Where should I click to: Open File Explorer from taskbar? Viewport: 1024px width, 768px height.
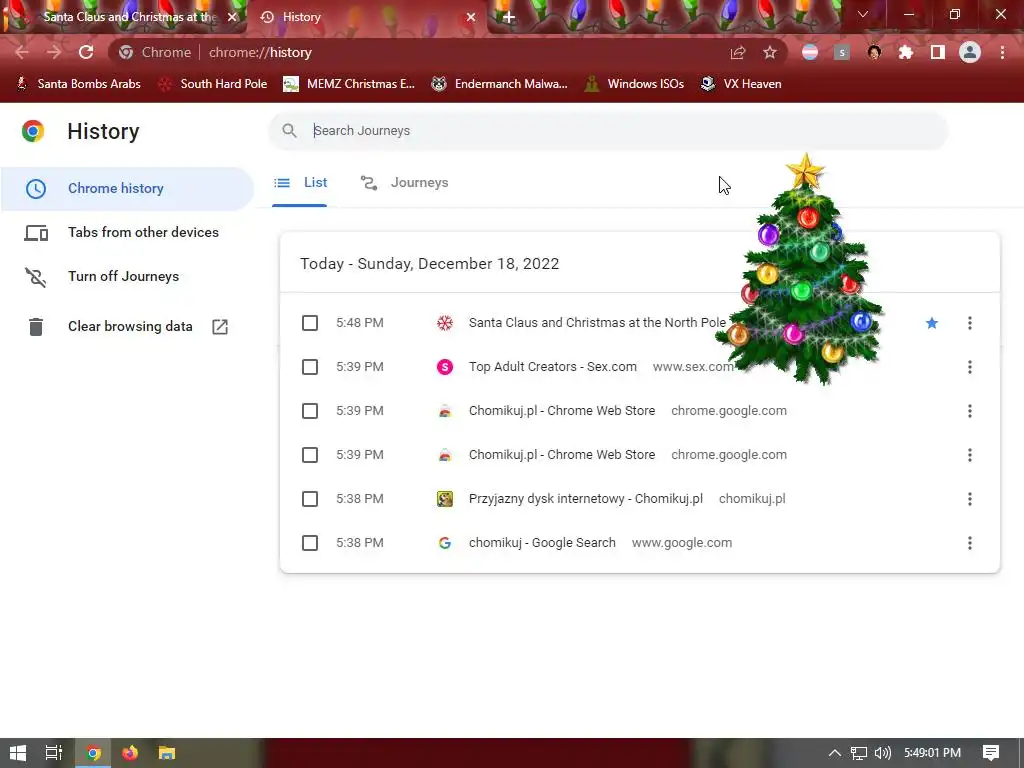pos(167,753)
